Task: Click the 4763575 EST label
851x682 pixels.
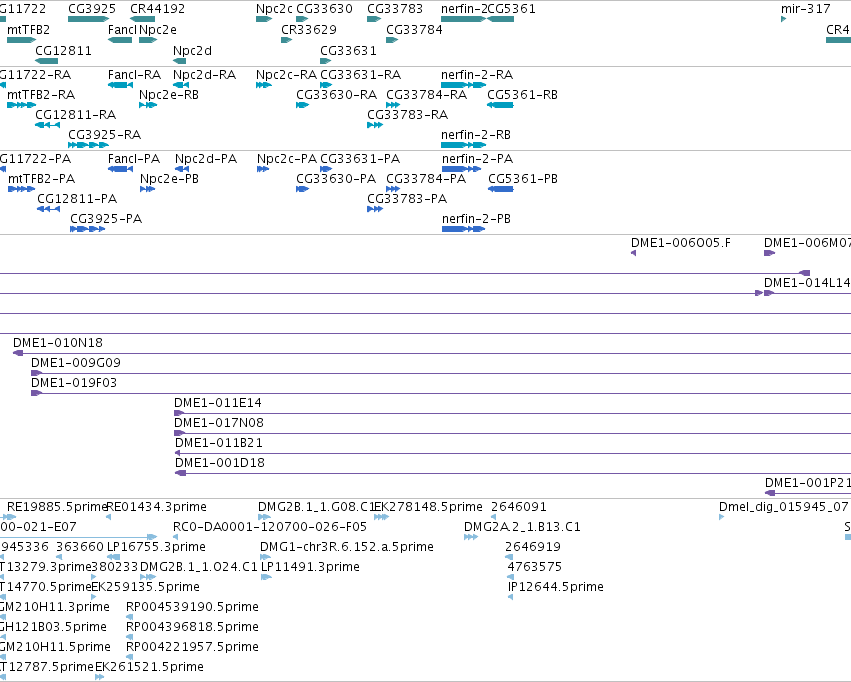Action: click(x=534, y=567)
